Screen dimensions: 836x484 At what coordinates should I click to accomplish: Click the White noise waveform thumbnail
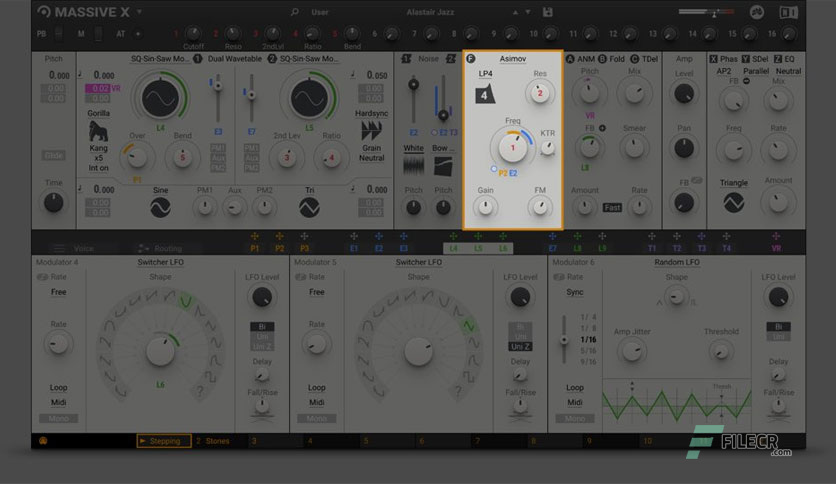(413, 166)
